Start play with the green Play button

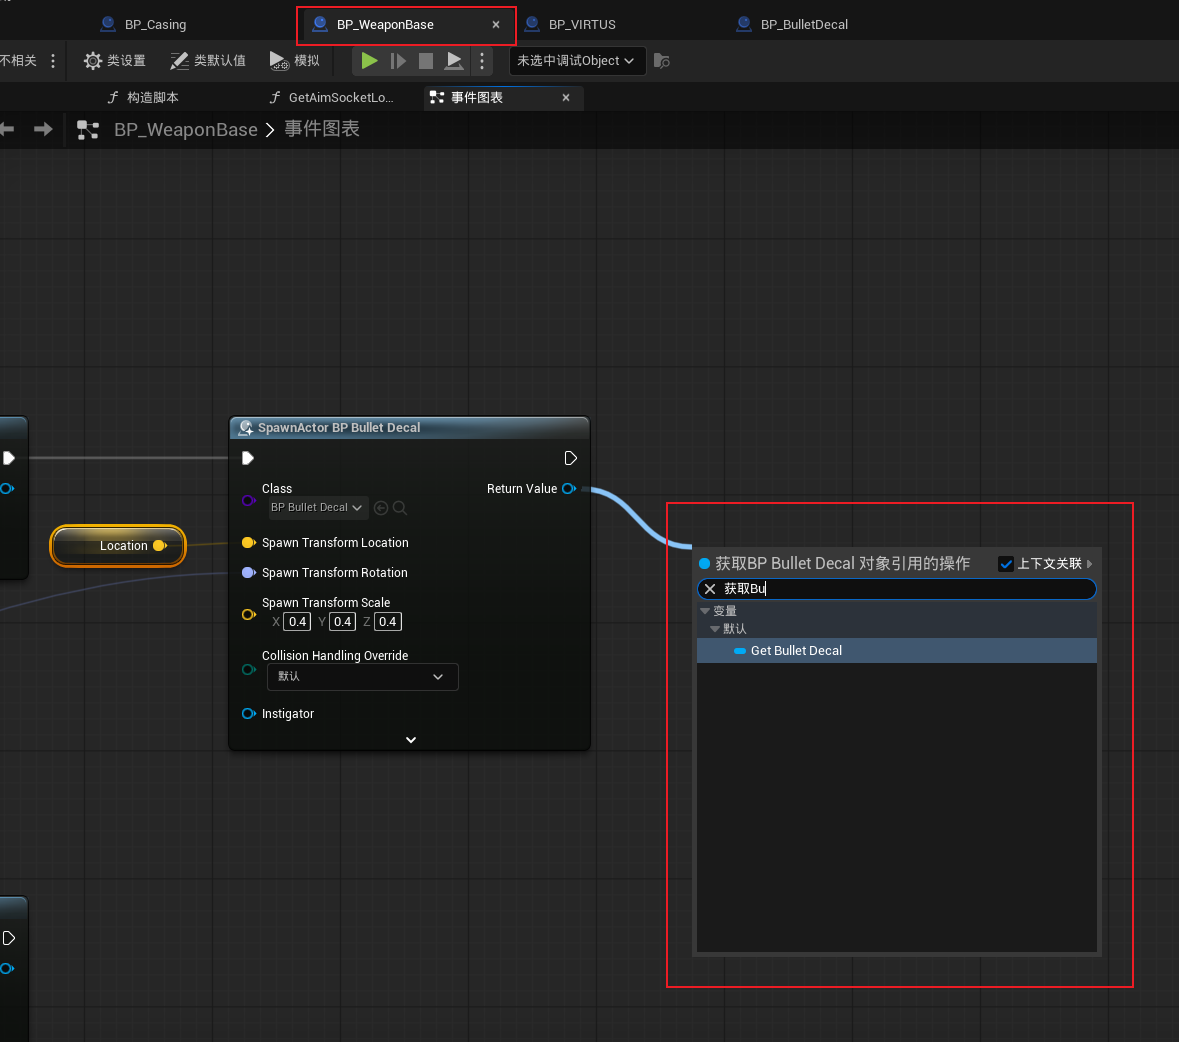(369, 60)
